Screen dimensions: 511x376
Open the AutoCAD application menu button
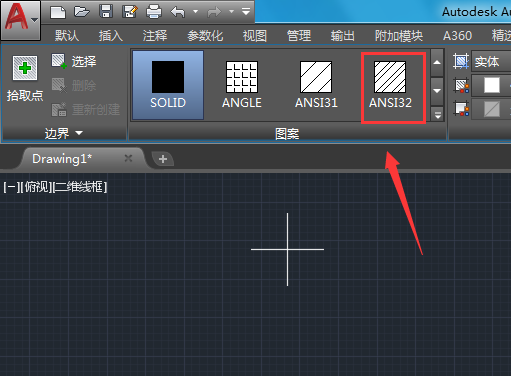pos(21,20)
